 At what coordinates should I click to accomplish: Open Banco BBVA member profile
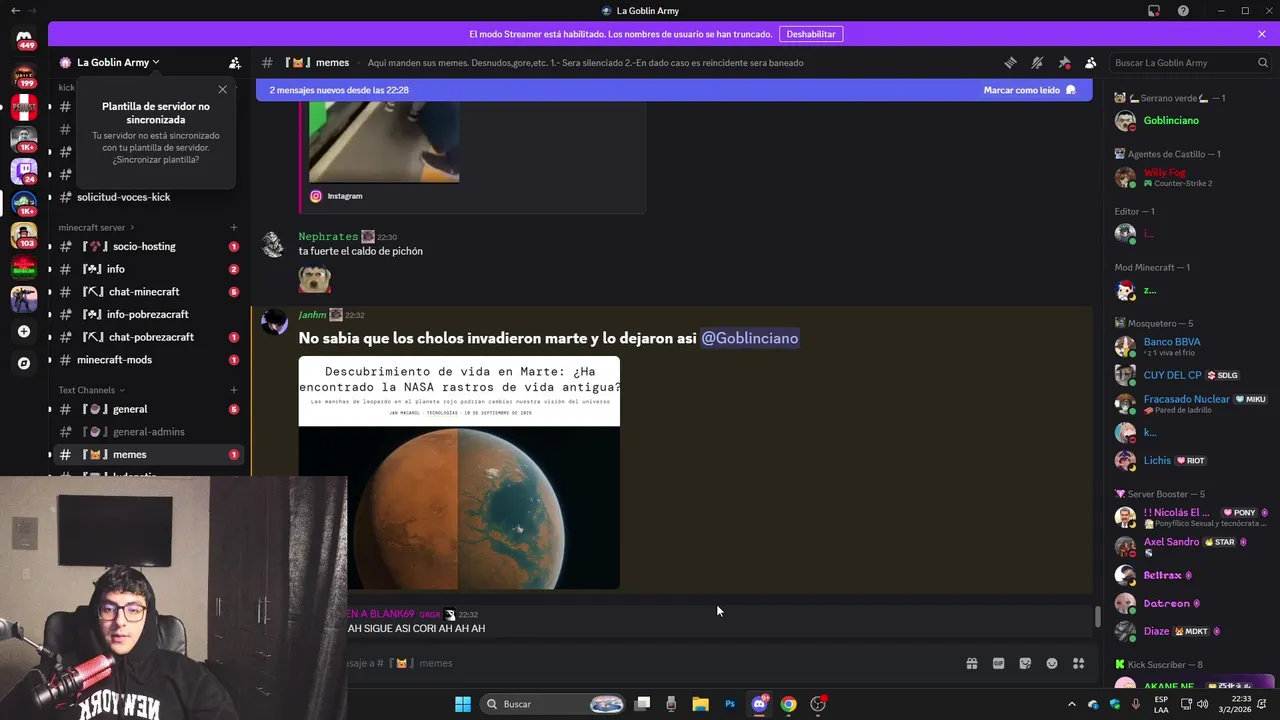pyautogui.click(x=1190, y=346)
